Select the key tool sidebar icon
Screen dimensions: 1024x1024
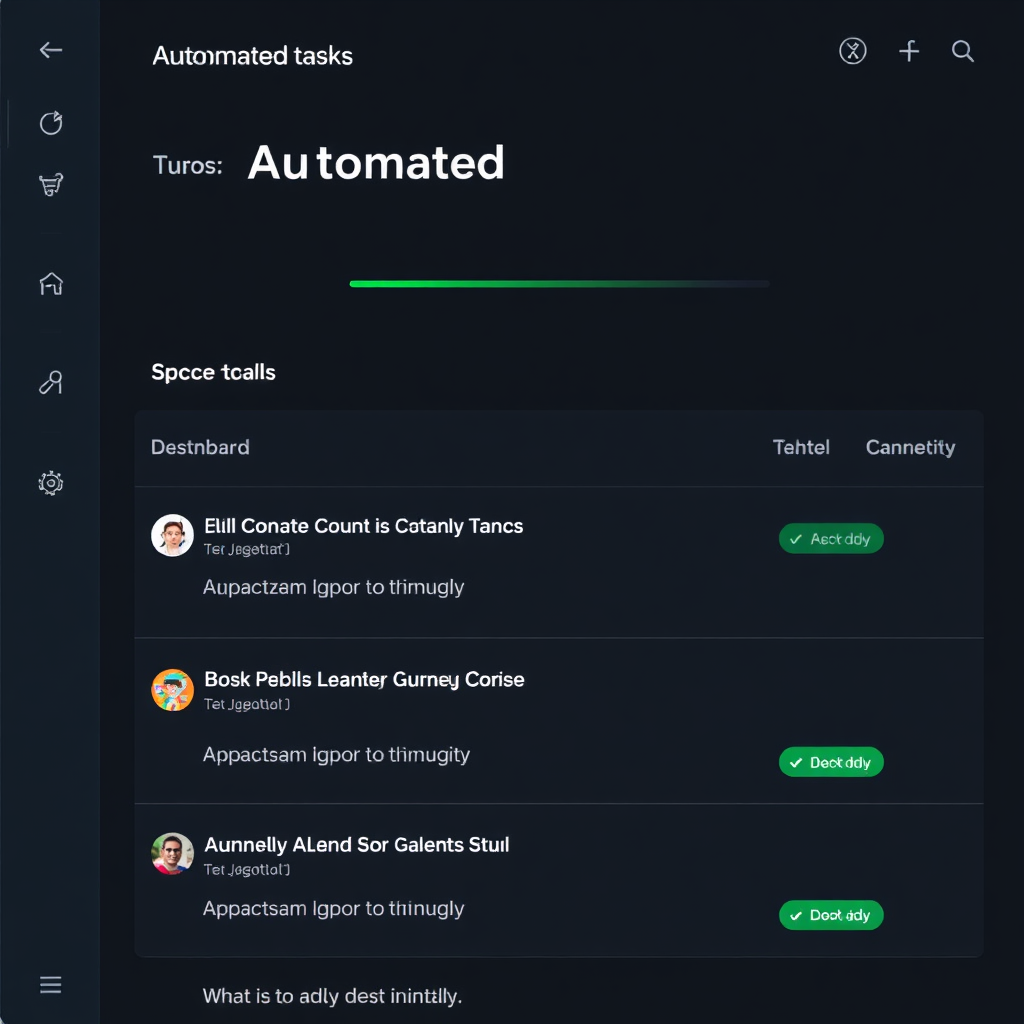(x=51, y=382)
